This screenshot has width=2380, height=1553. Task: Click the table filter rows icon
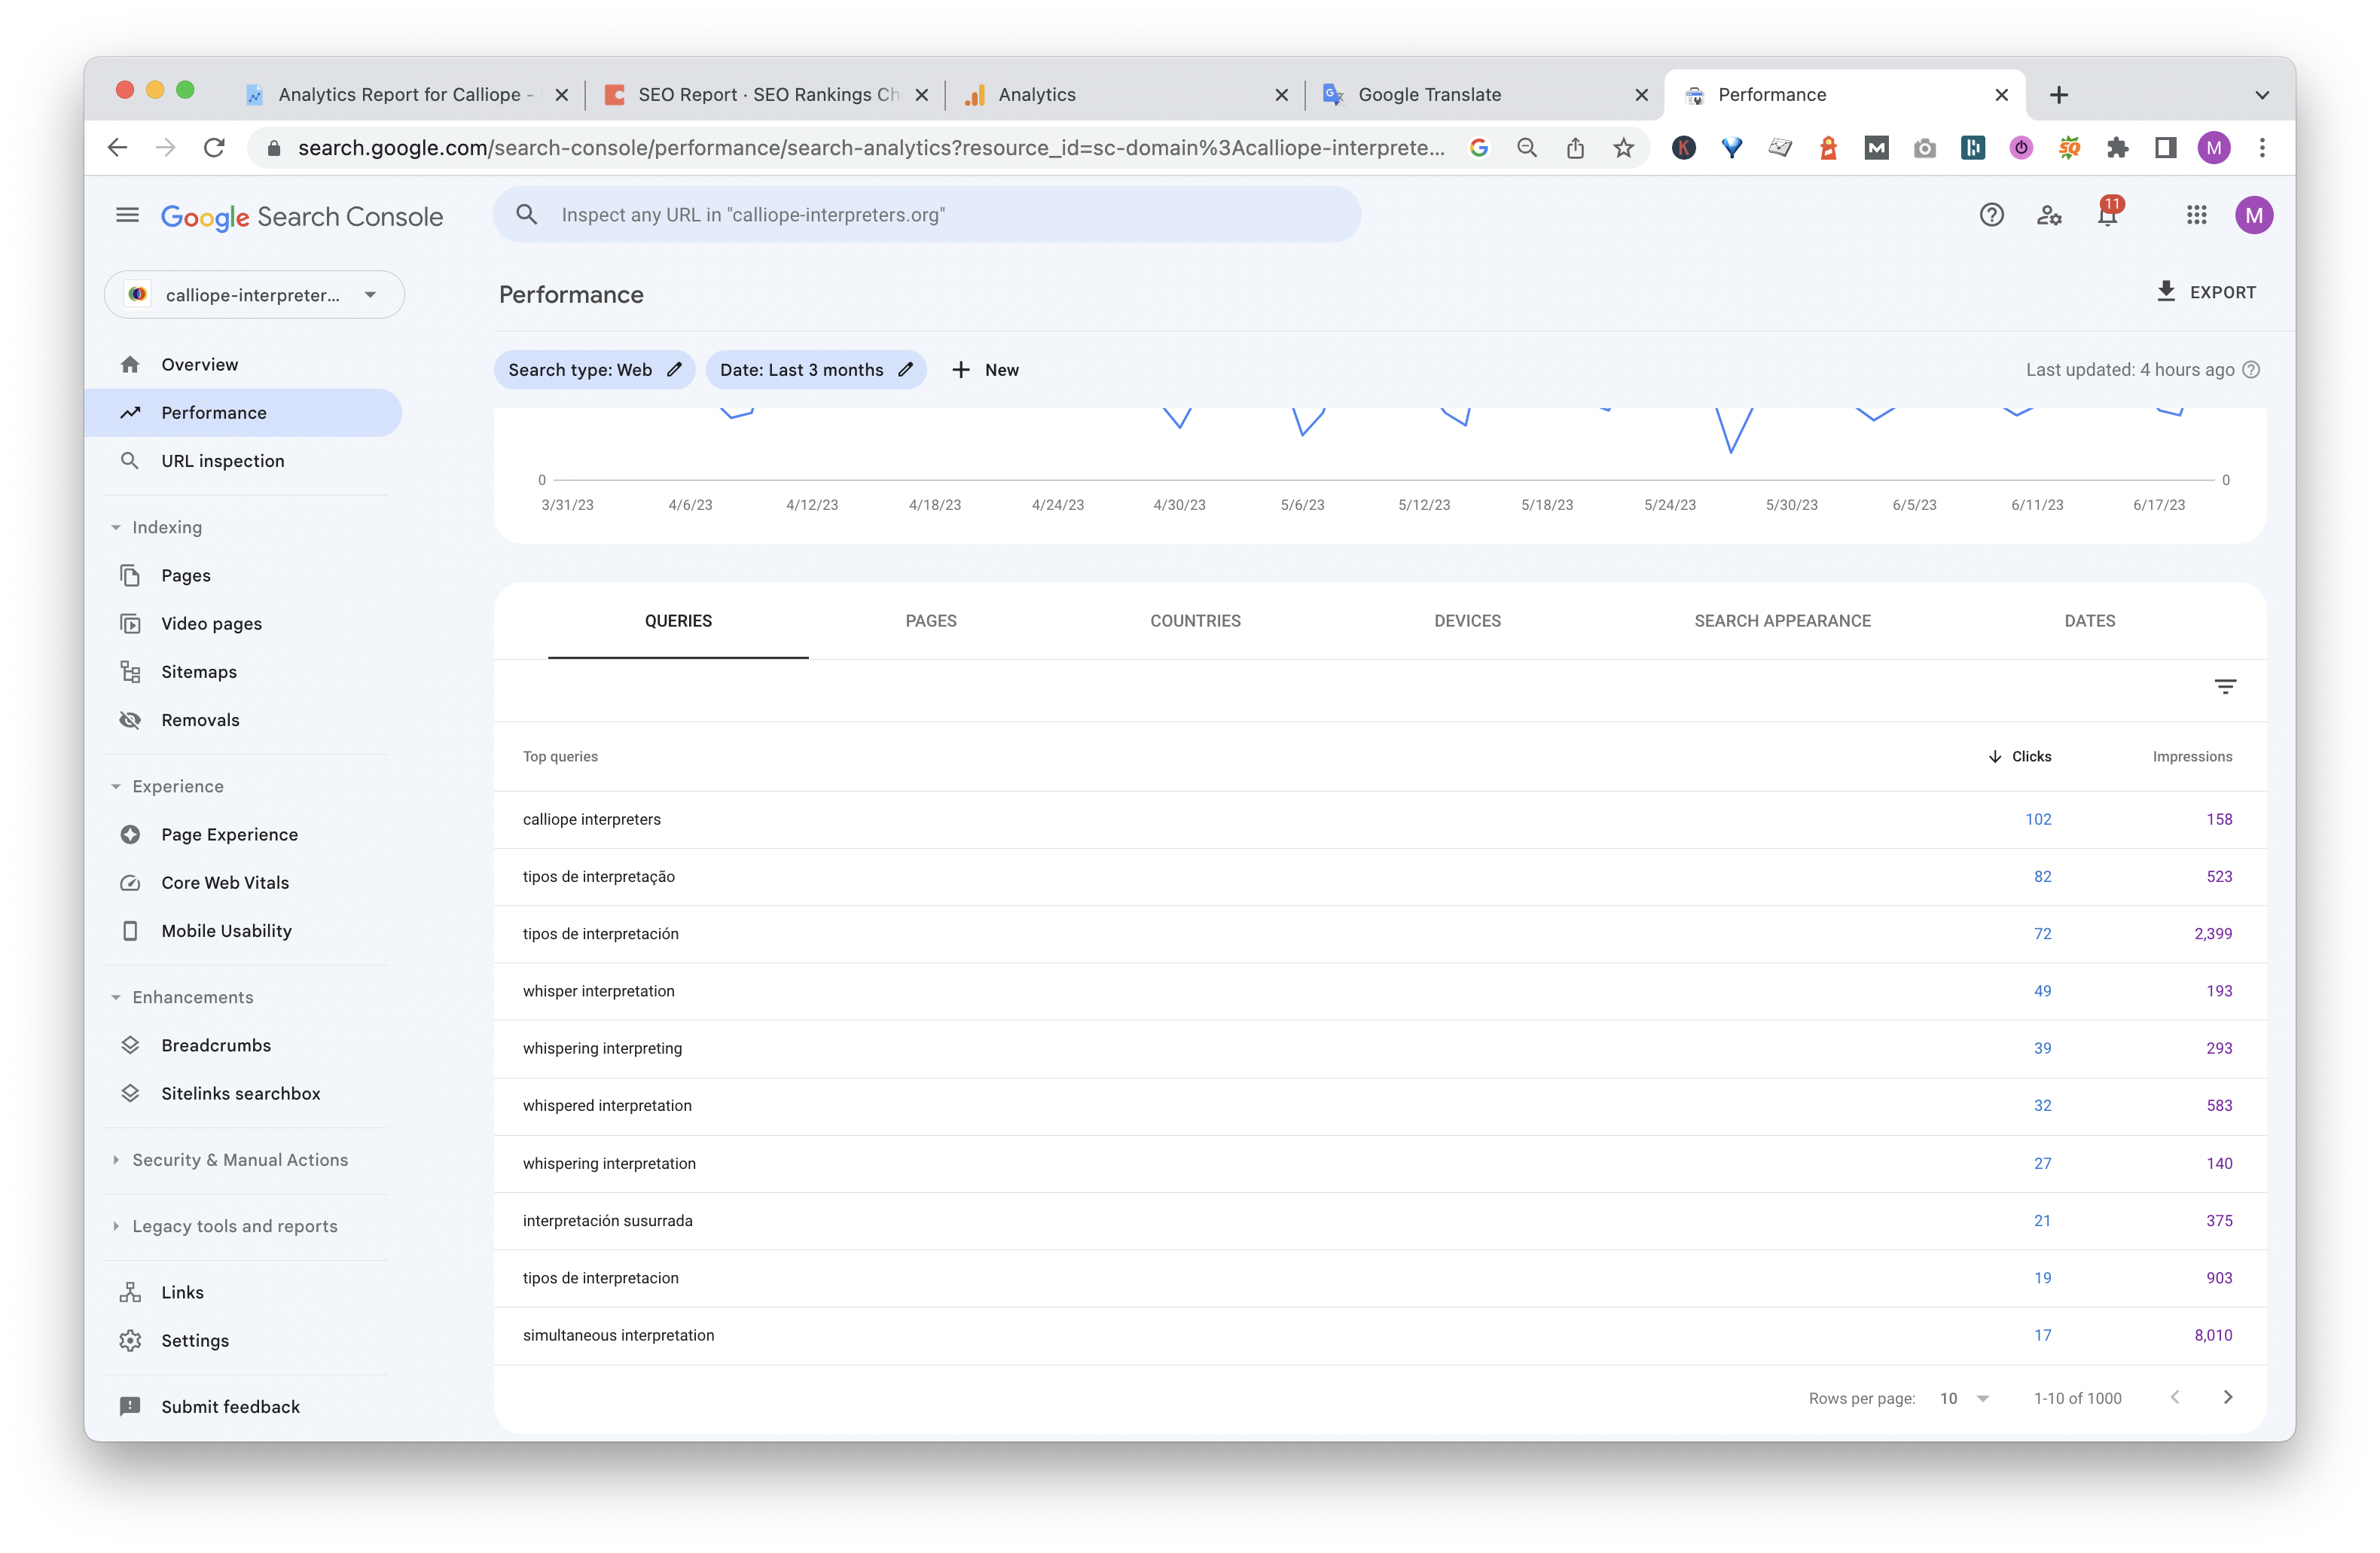2224,687
